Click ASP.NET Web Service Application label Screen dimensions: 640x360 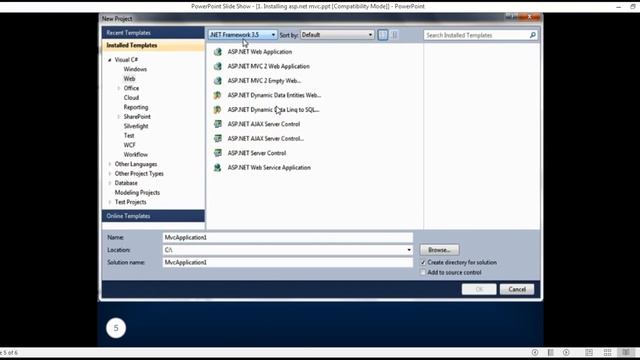pyautogui.click(x=269, y=167)
